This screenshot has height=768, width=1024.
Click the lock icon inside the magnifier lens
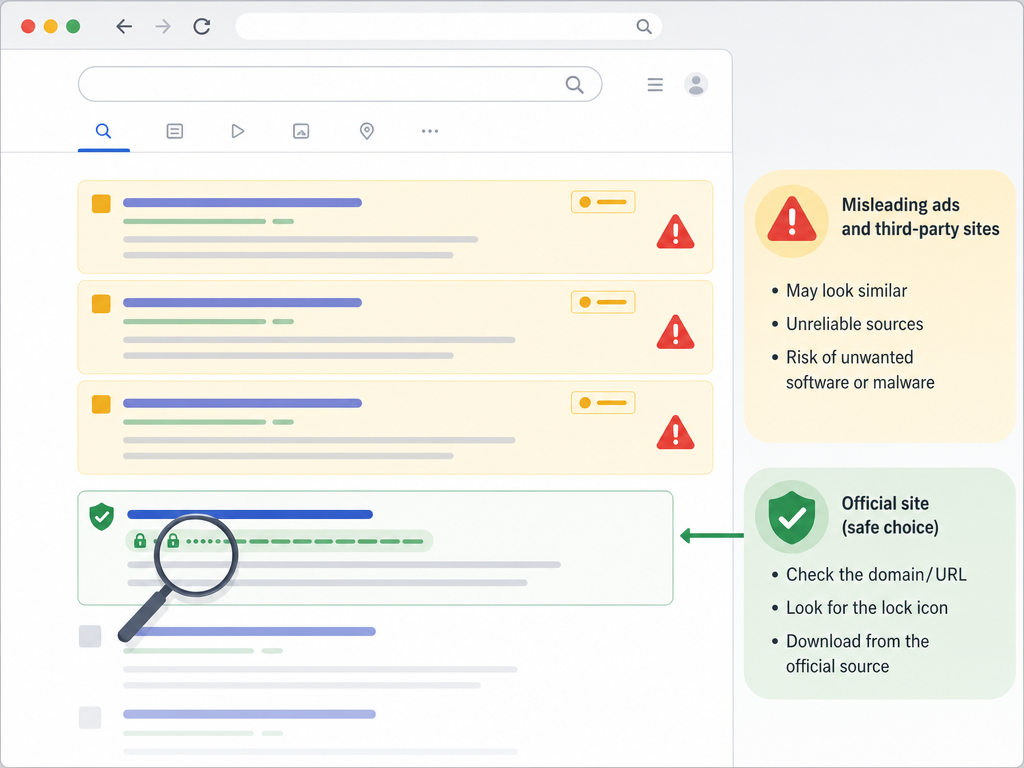(x=173, y=541)
